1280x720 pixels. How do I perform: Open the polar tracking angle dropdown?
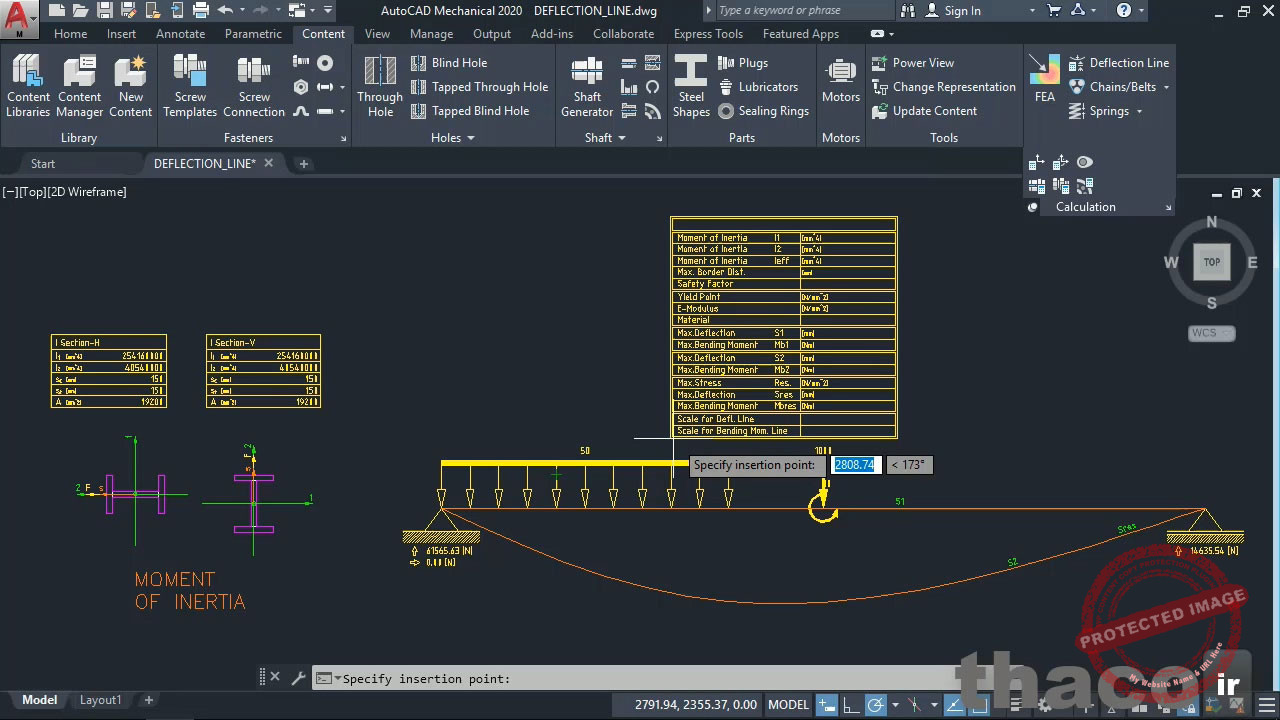coord(894,704)
